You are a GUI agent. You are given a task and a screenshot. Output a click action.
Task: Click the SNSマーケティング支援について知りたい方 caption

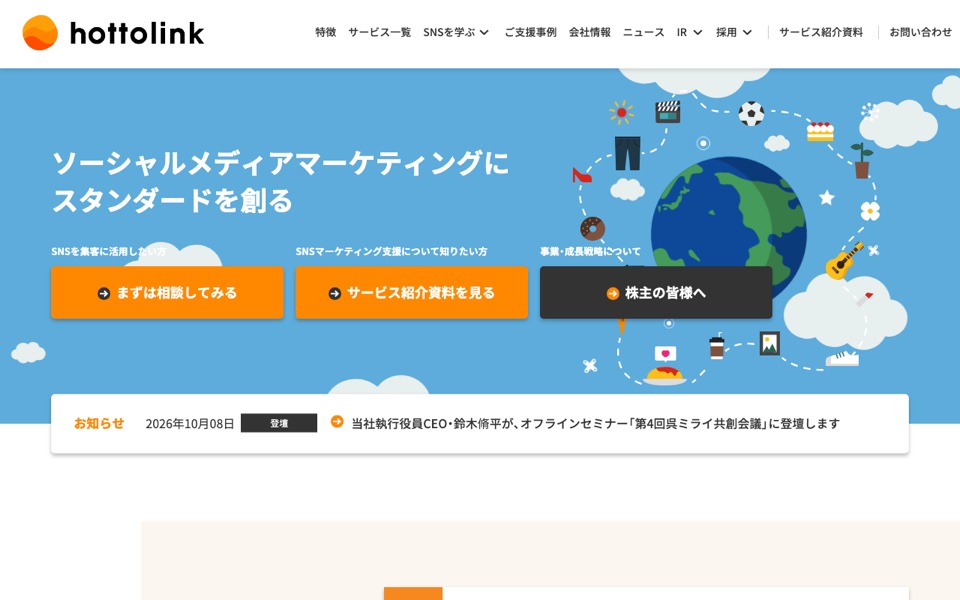tap(391, 251)
